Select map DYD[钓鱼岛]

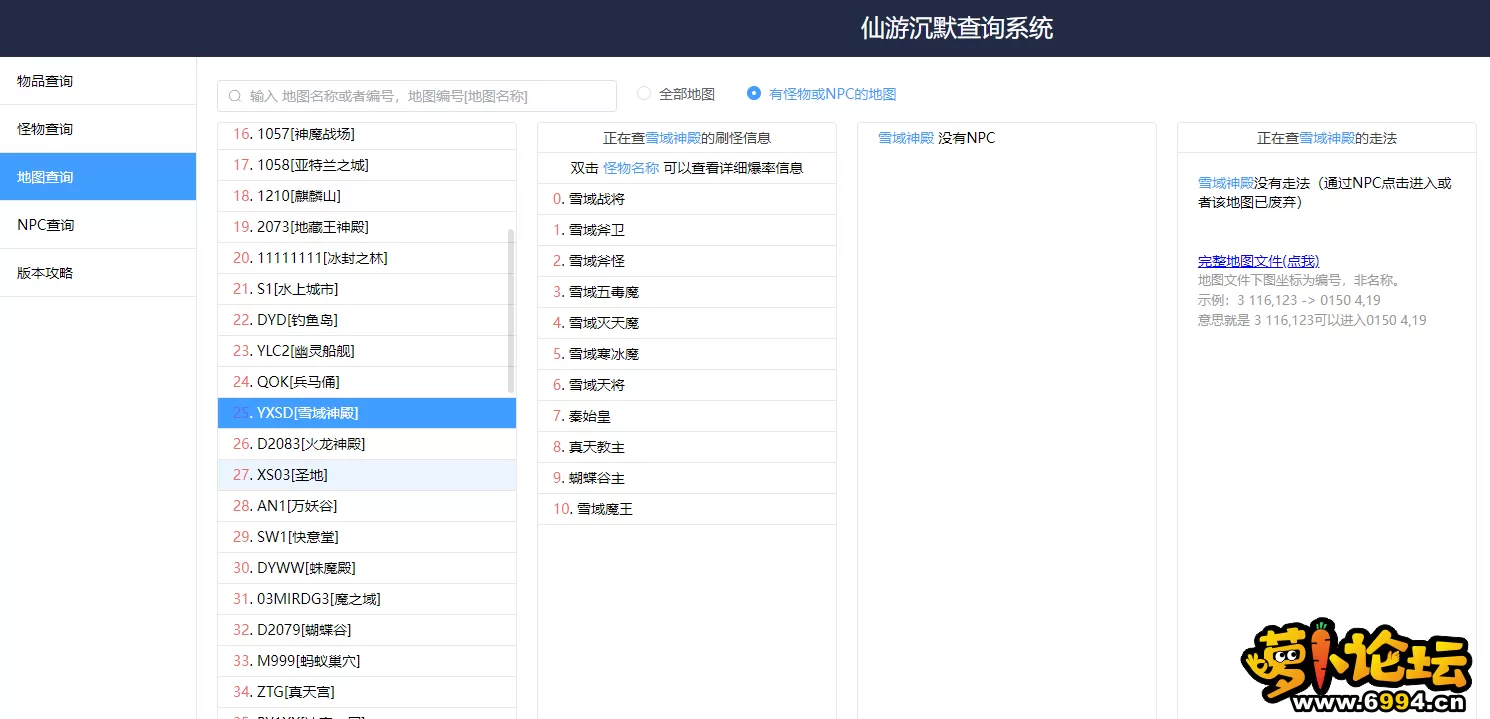367,320
